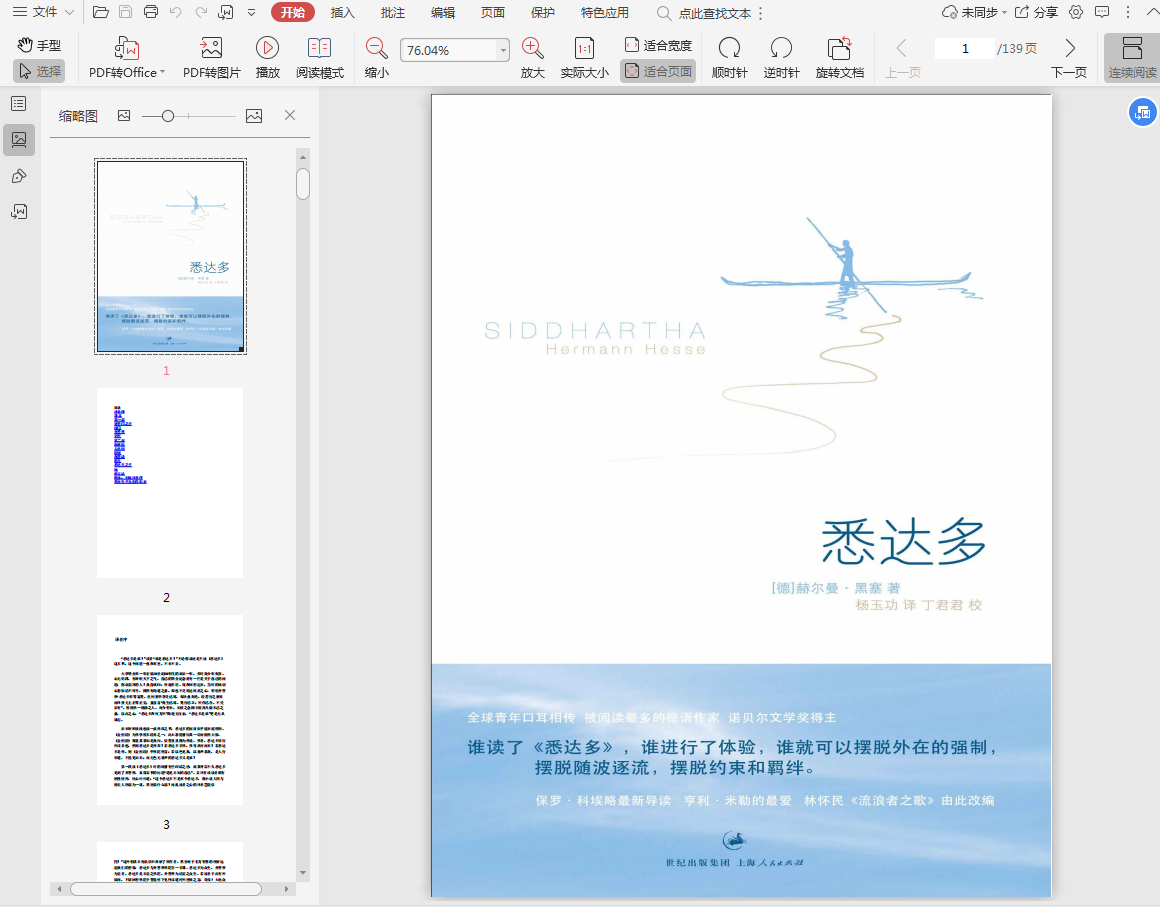Select page 2 thumbnail
This screenshot has height=907, width=1160.
(169, 482)
